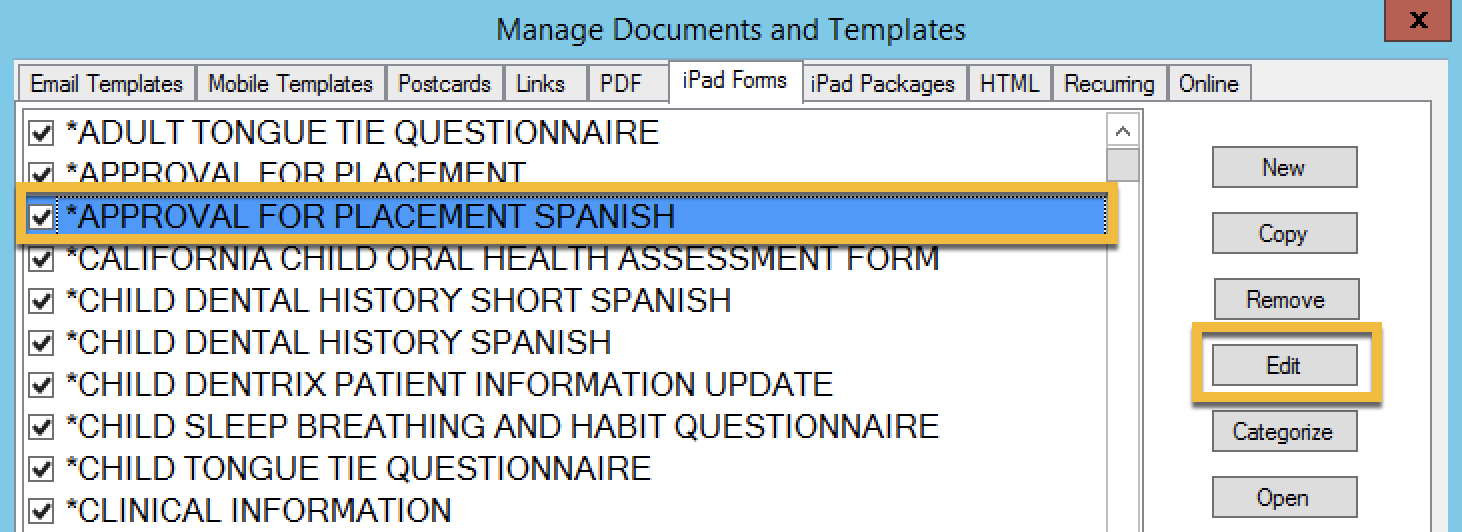Click the New button
This screenshot has height=532, width=1462.
(x=1283, y=167)
